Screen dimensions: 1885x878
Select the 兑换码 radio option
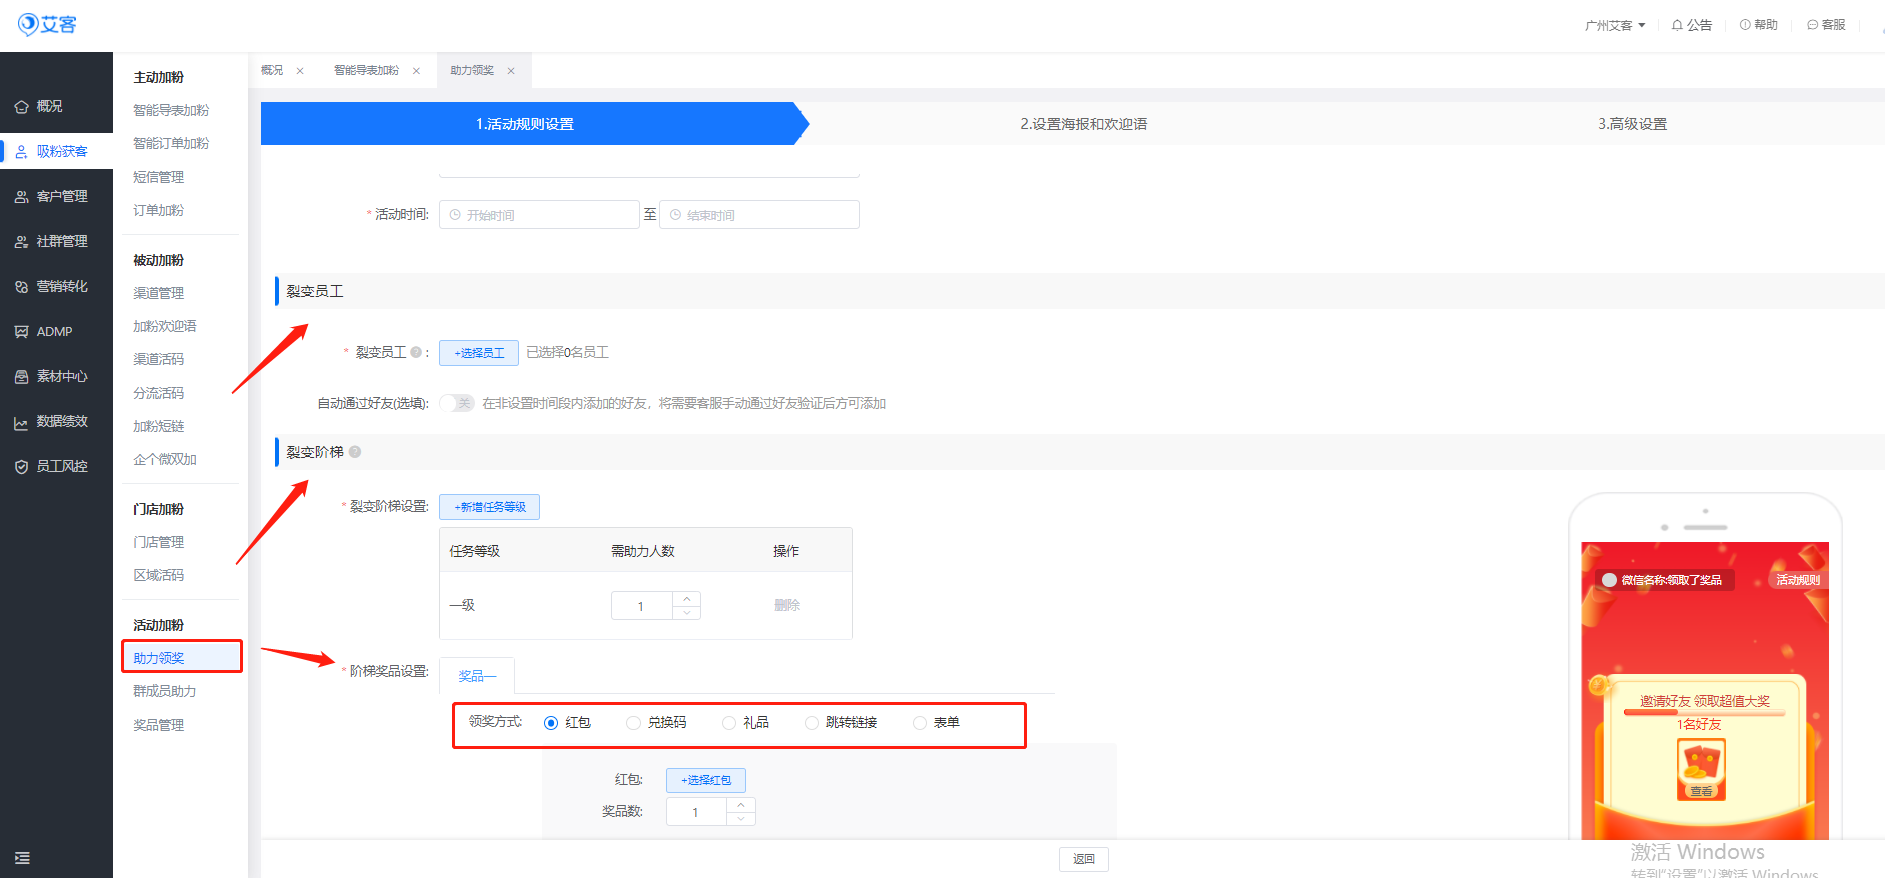pos(633,723)
